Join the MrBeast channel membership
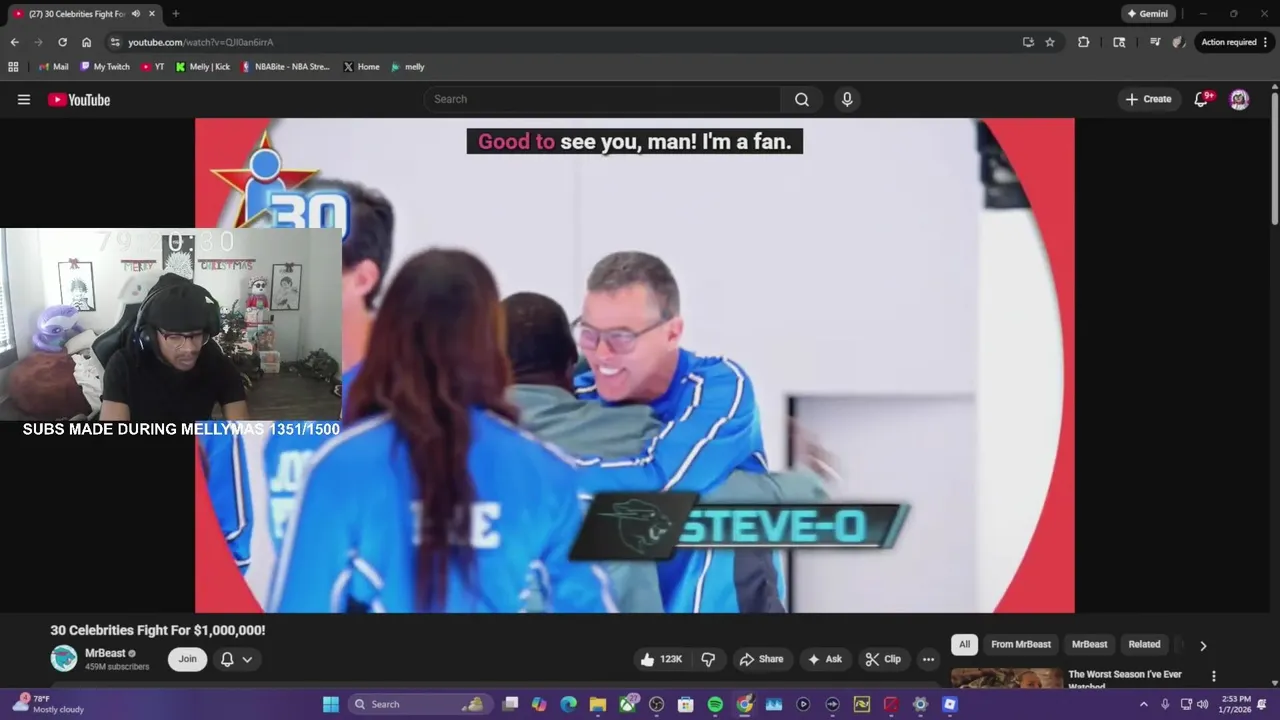Screen dimensions: 1280x720 coord(187,659)
